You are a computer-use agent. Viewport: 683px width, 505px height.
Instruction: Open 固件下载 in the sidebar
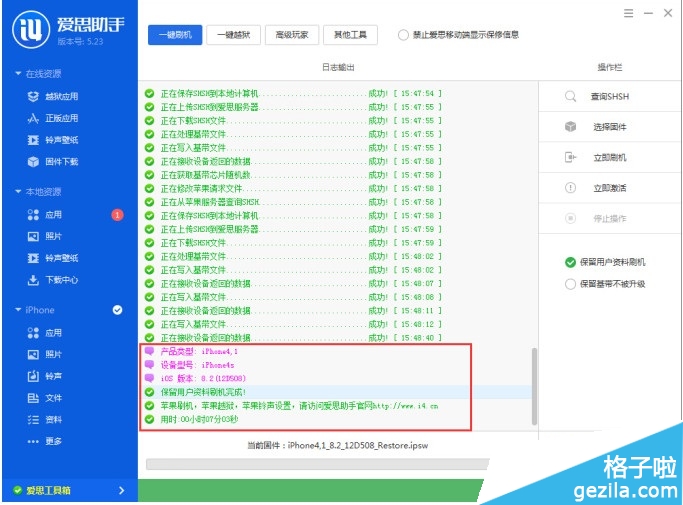pyautogui.click(x=53, y=162)
